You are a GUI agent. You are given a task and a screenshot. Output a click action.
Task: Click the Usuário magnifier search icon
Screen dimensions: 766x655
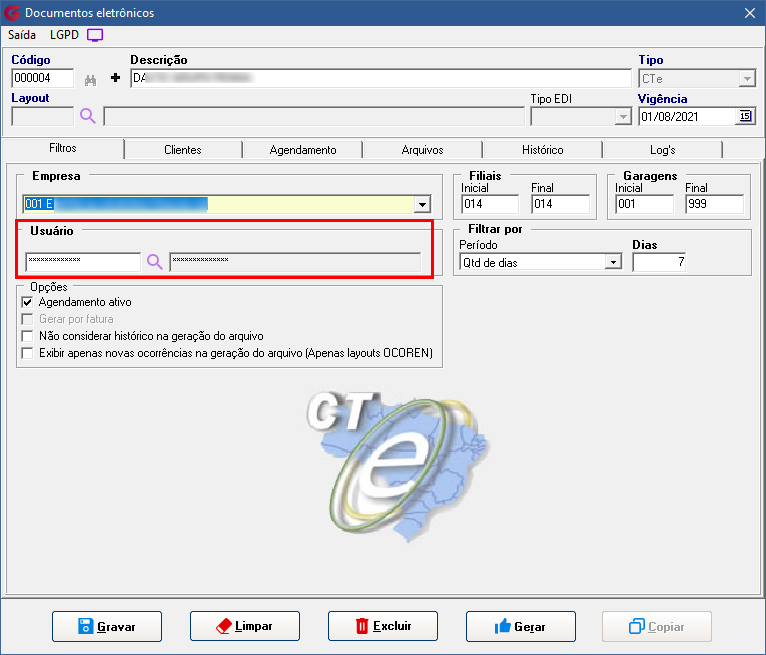pos(155,262)
